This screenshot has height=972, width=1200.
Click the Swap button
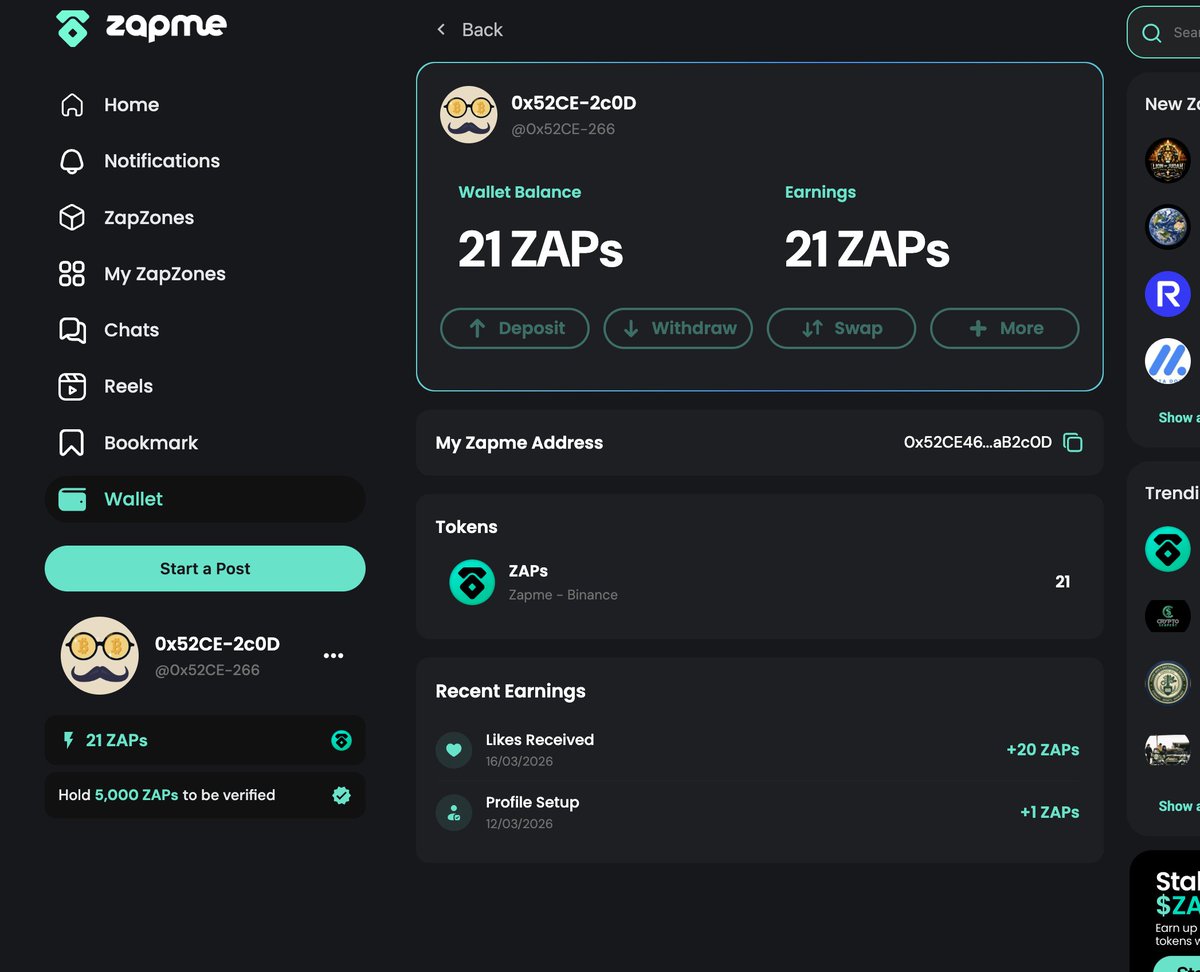(x=841, y=328)
